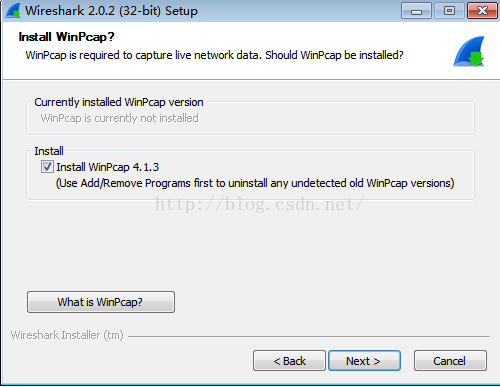Cancel the Wireshark setup
The width and height of the screenshot is (500, 387).
(x=450, y=360)
